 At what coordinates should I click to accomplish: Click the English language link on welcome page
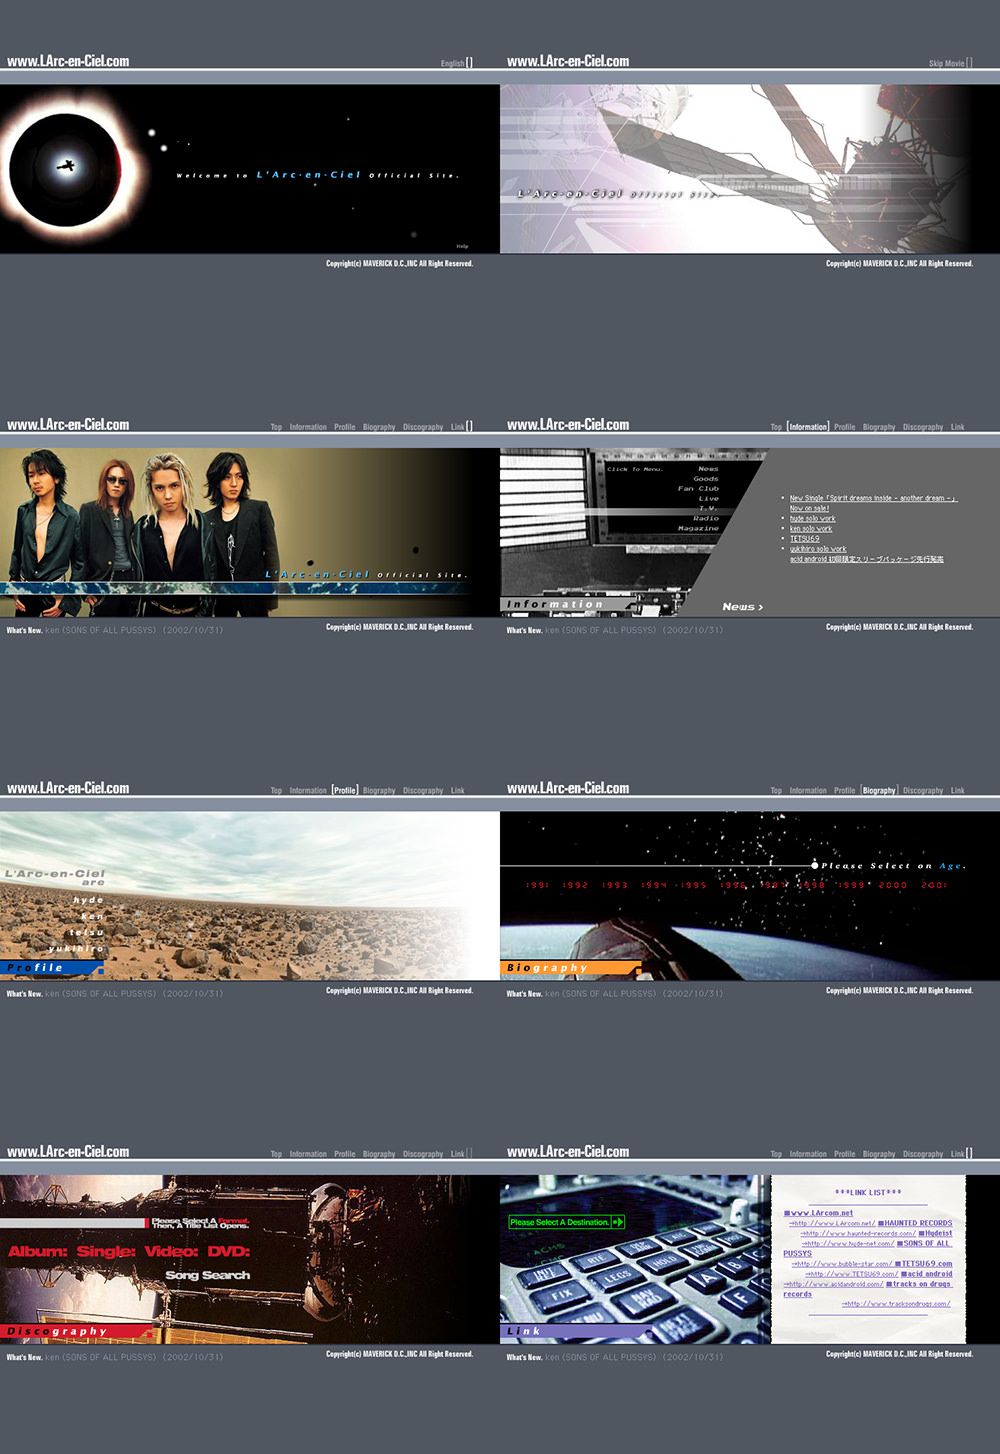coord(453,64)
